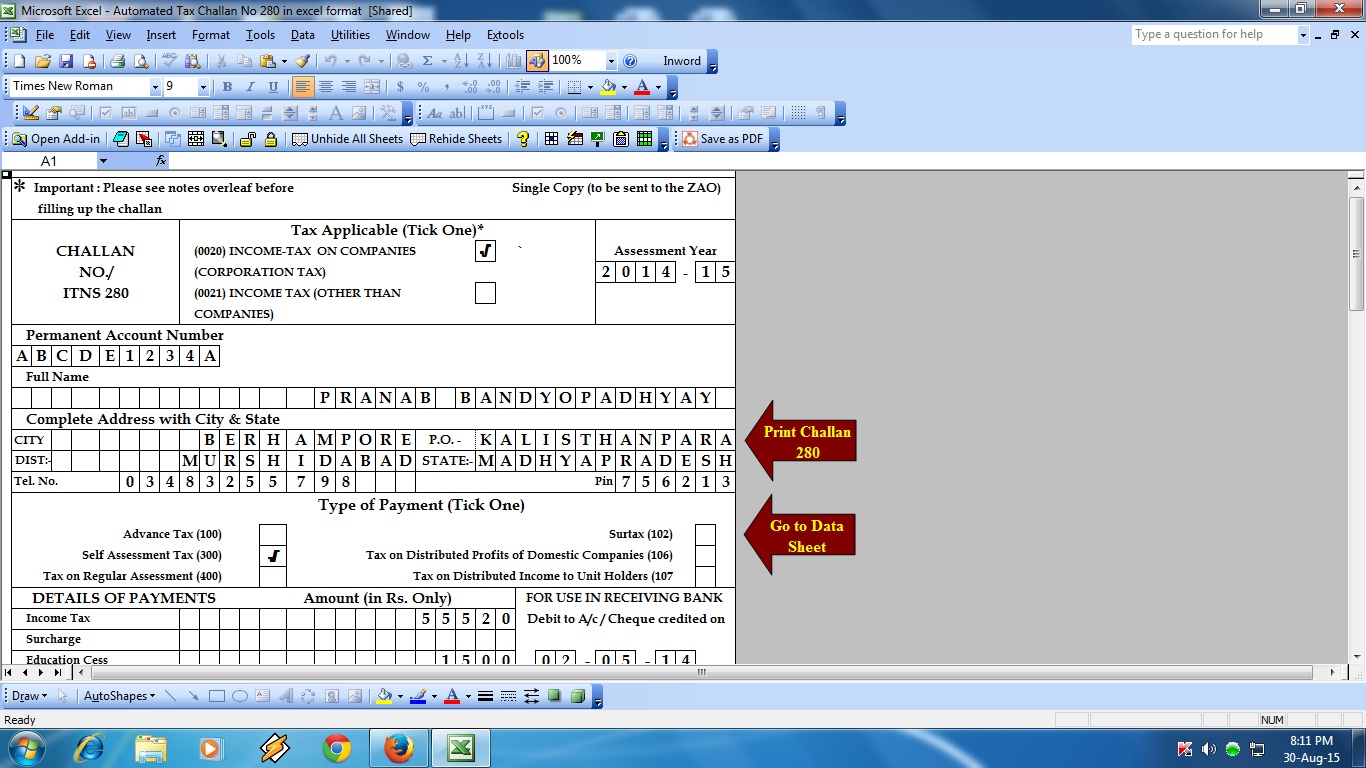Screen dimensions: 1366x768
Task: Click the Inword toolbar button
Action: point(682,61)
